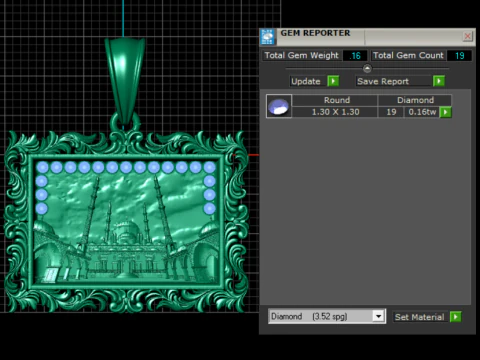Click the gem quantity cell 19
The width and height of the screenshot is (480, 360).
tap(391, 112)
